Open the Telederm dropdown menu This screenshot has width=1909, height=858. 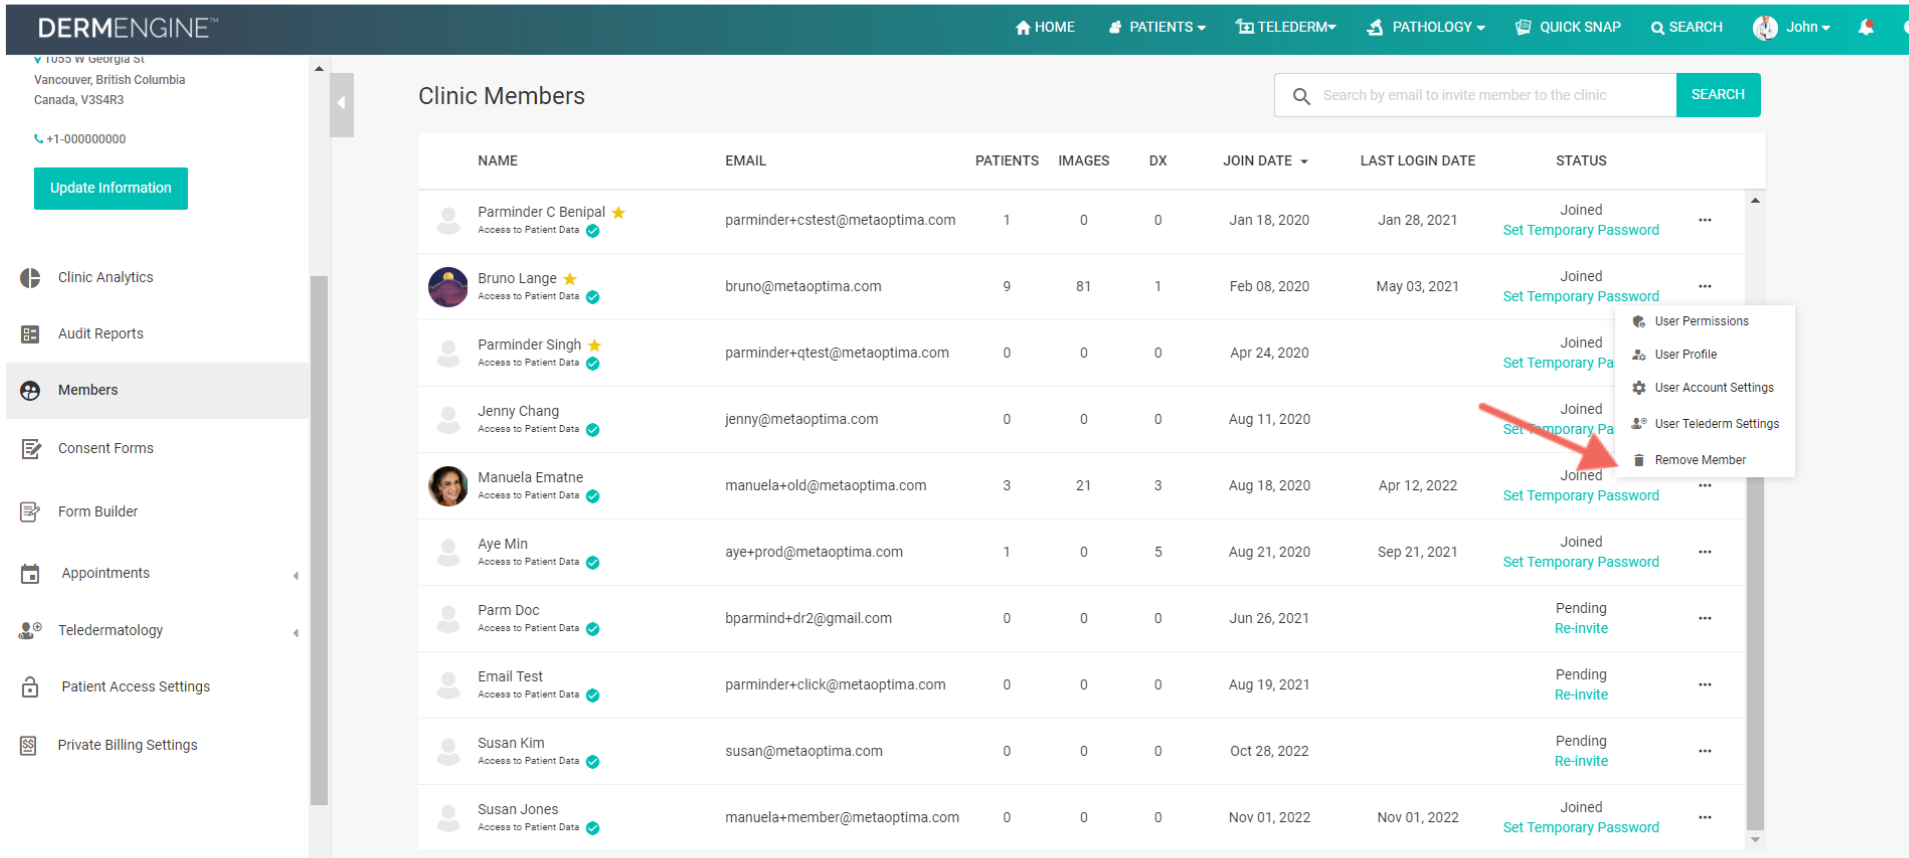pos(1286,27)
